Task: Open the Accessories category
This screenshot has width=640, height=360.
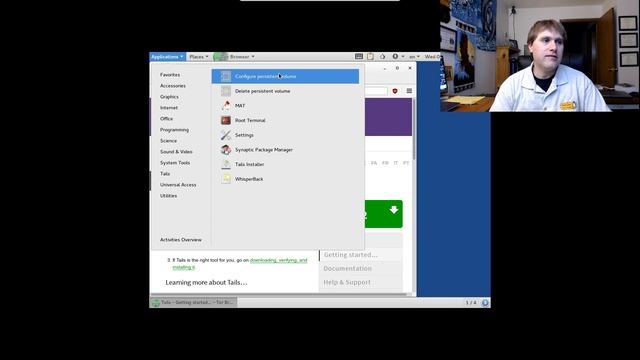Action: tap(173, 86)
